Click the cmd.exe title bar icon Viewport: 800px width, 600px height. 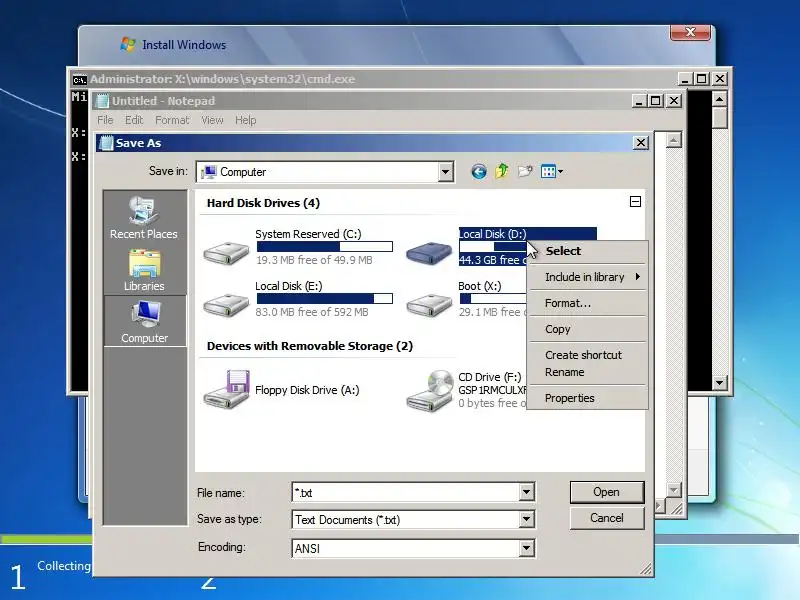pyautogui.click(x=80, y=80)
